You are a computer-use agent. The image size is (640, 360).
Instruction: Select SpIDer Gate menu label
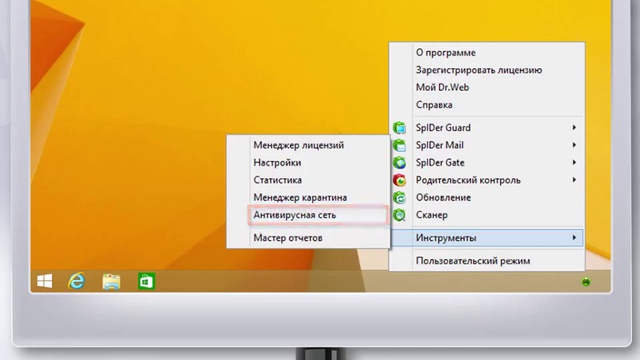[440, 162]
